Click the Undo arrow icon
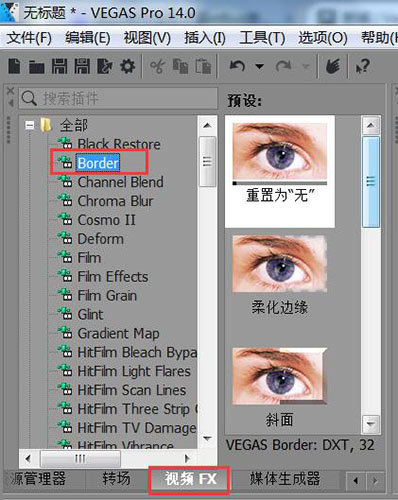398x500 pixels. 237,66
